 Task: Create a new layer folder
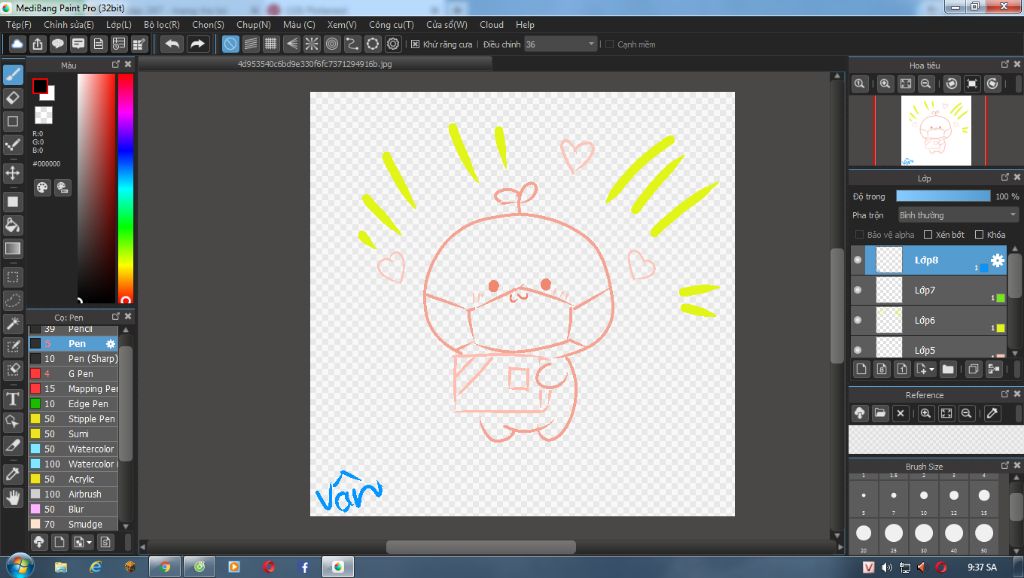[948, 369]
